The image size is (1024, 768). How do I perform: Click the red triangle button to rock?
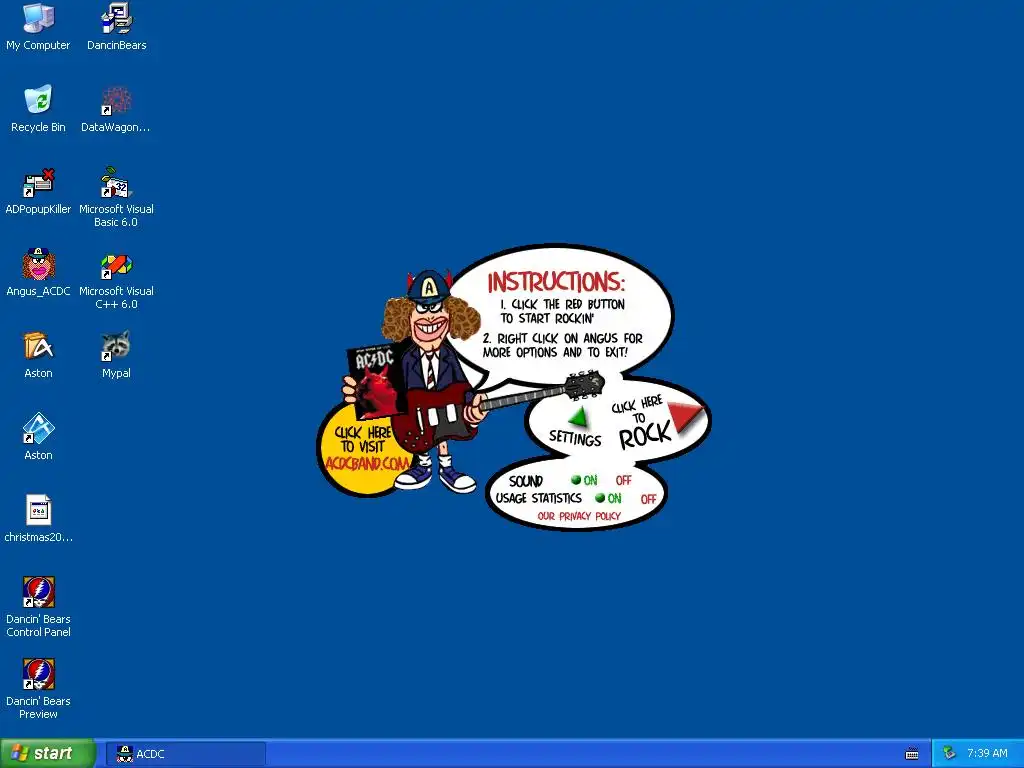(684, 417)
